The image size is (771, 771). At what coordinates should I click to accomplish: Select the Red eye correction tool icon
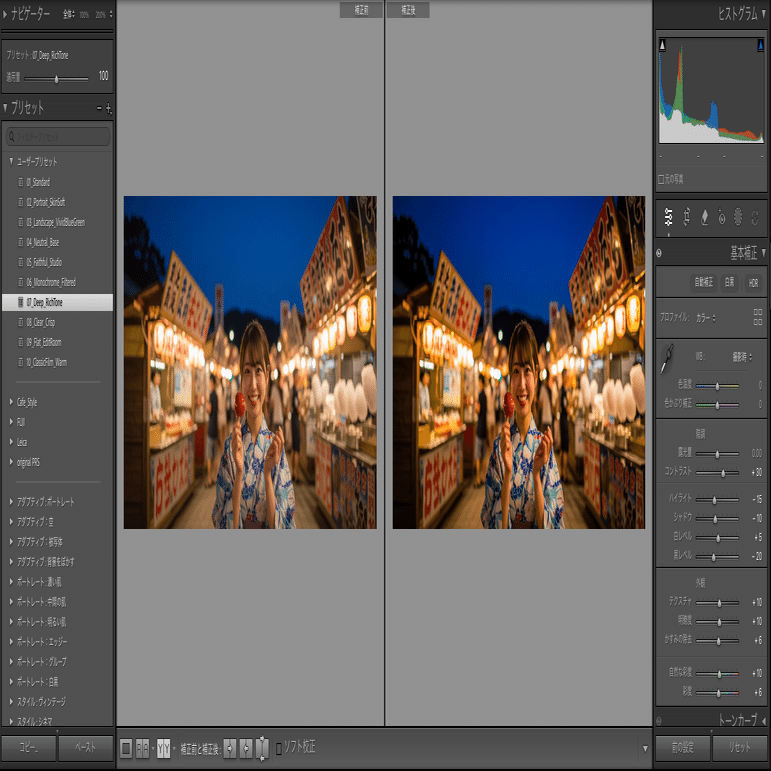721,217
